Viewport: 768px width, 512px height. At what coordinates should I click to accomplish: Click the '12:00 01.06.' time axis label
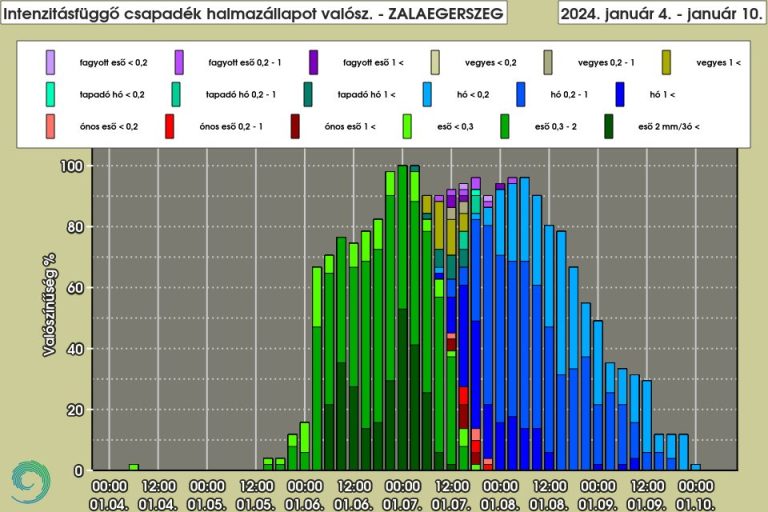point(354,493)
